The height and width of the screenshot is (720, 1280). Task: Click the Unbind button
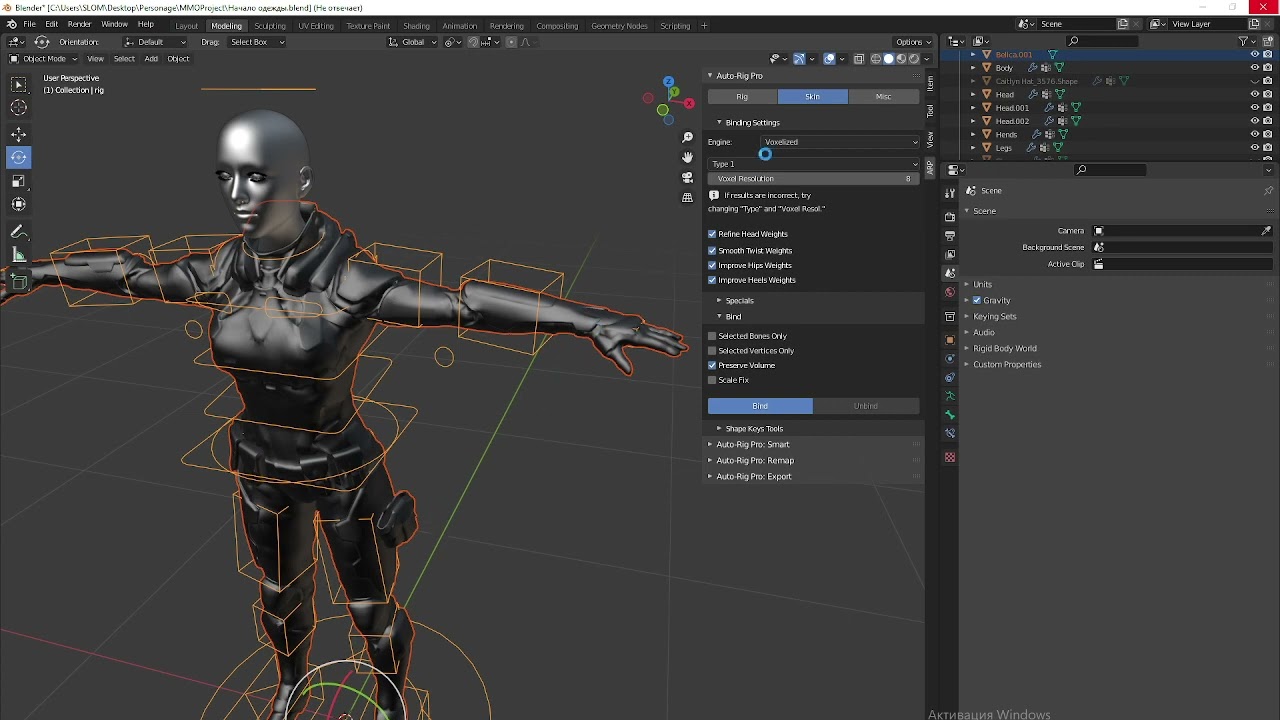click(x=866, y=406)
